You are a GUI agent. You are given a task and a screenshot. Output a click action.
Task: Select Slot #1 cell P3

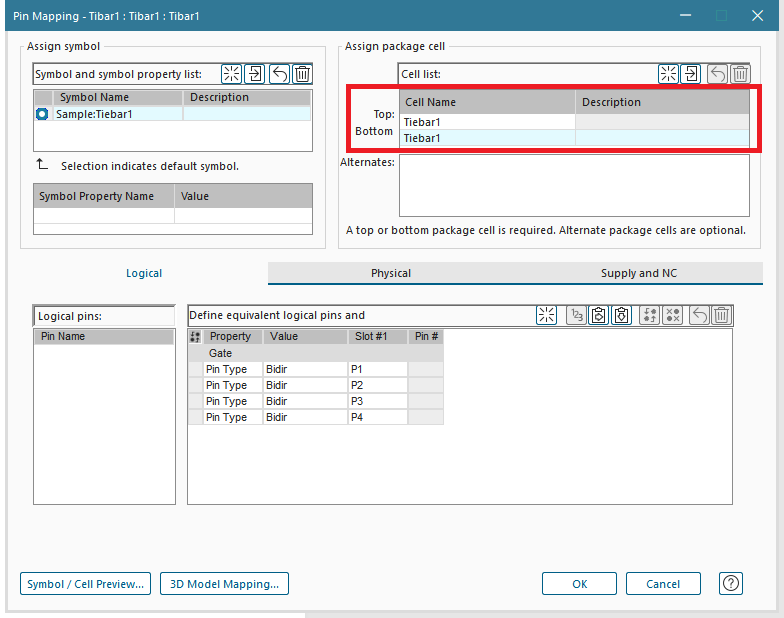click(x=378, y=401)
